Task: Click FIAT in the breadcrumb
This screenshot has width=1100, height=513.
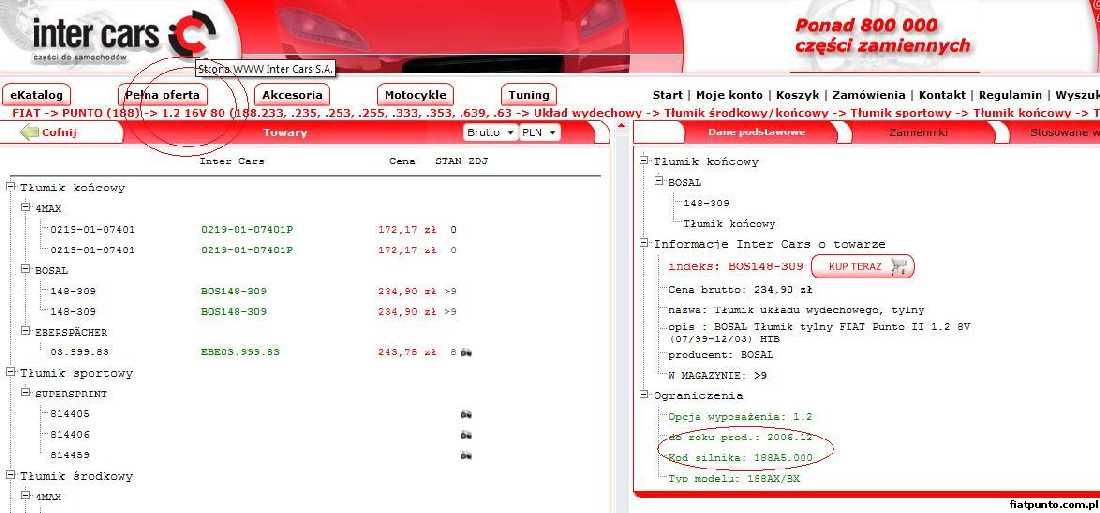Action: (25, 113)
